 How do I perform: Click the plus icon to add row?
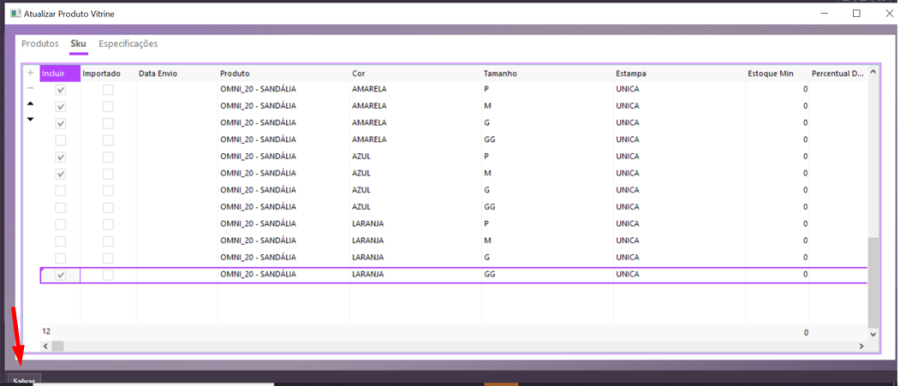[30, 73]
